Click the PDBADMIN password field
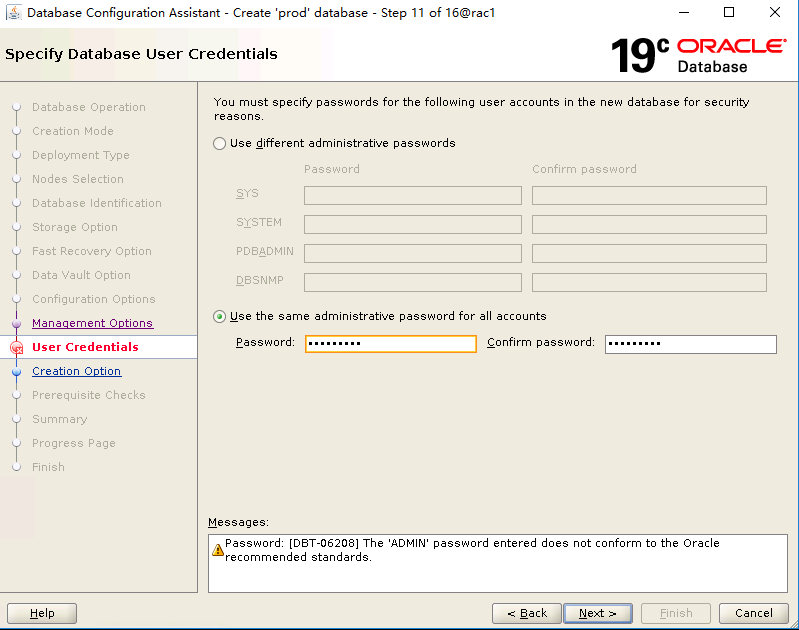Viewport: 799px width, 630px height. point(413,253)
